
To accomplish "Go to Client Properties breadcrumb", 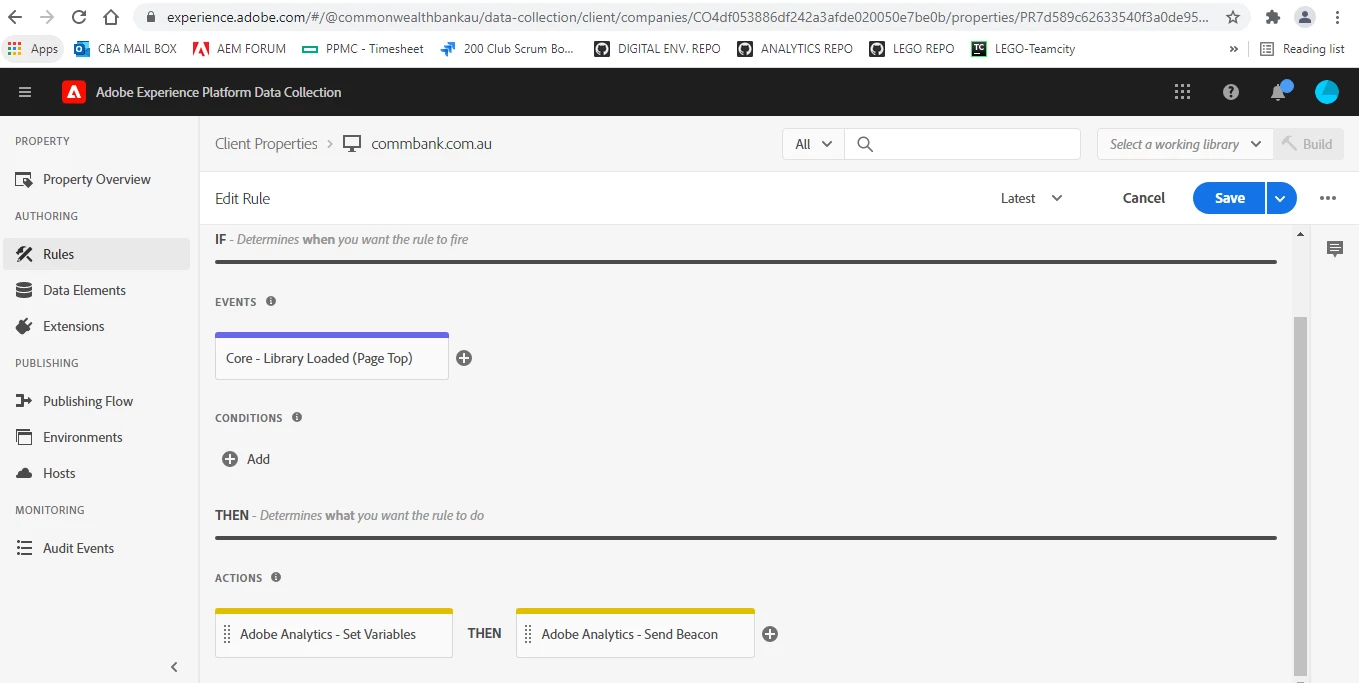I will pyautogui.click(x=266, y=144).
